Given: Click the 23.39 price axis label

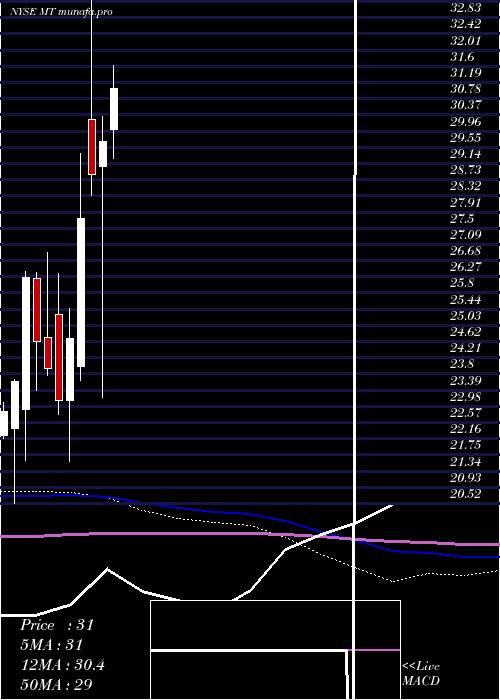Looking at the screenshot, I should pos(466,380).
